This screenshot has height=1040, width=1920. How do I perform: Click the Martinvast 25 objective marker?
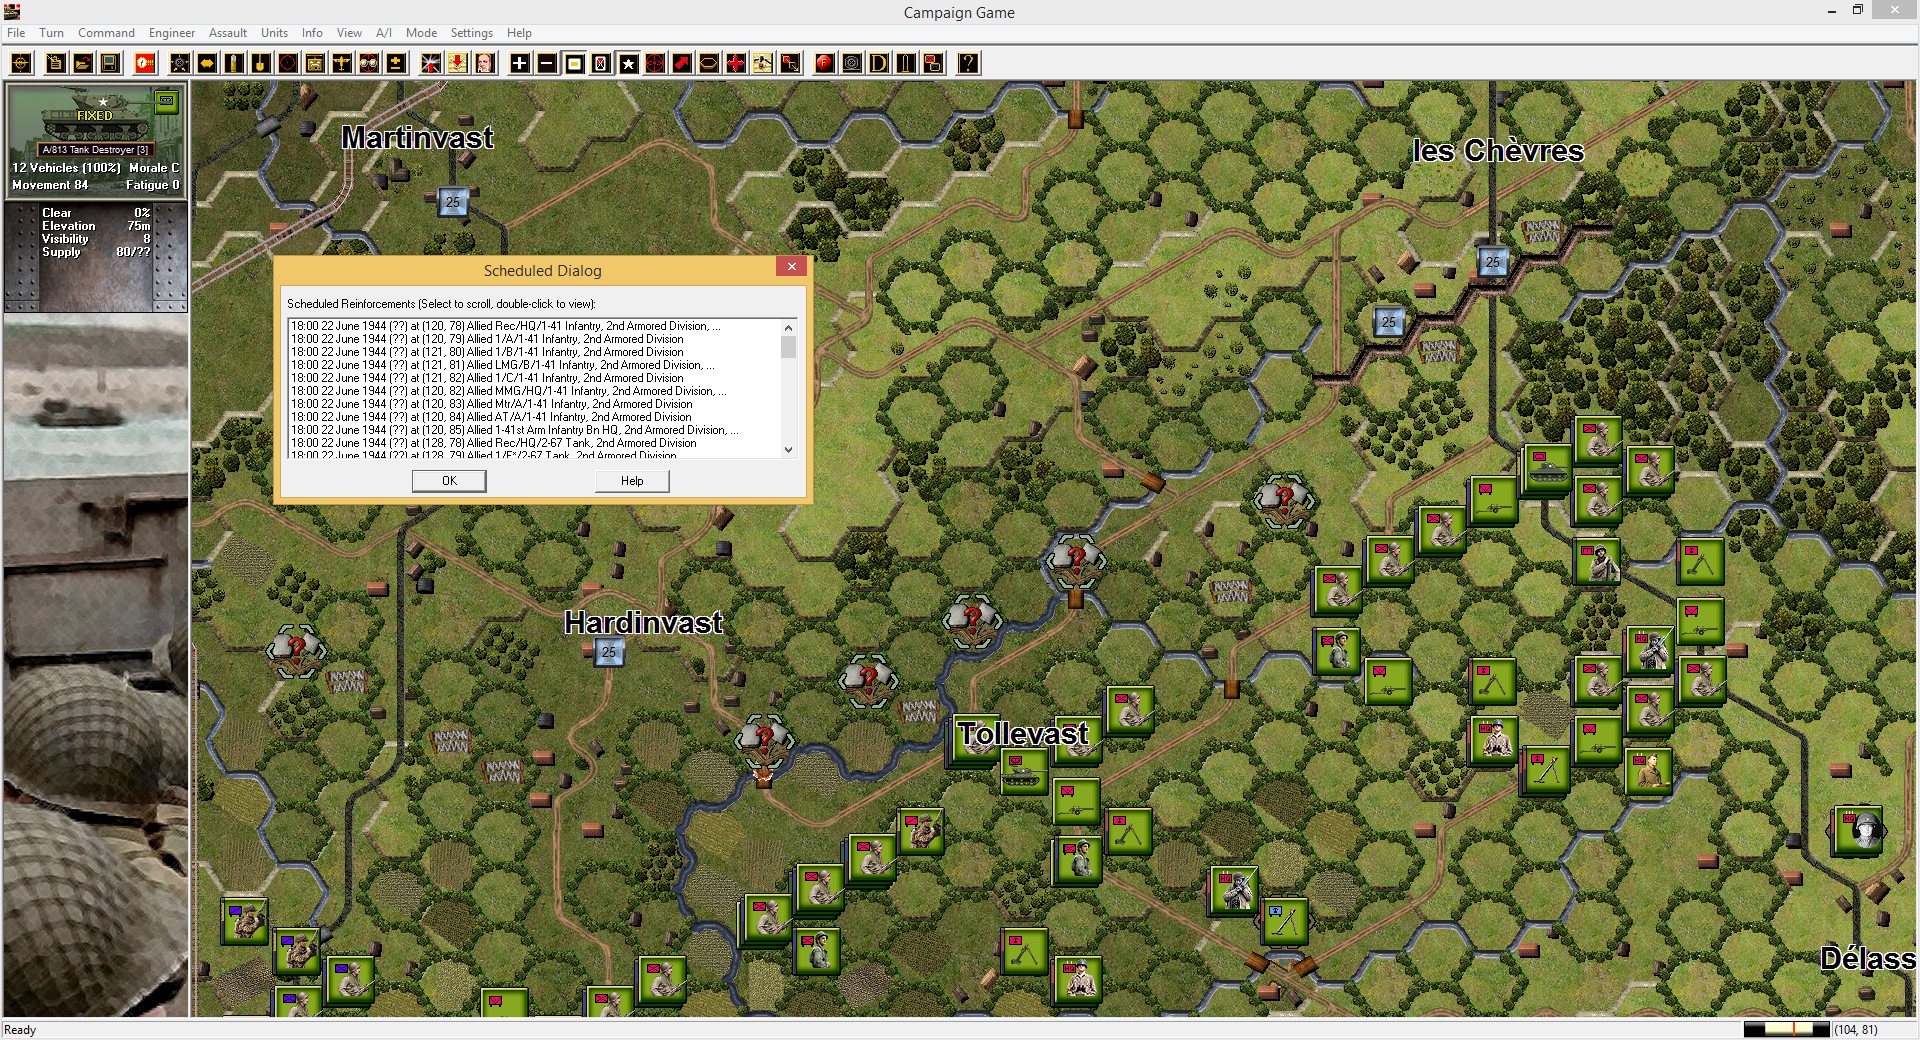(453, 202)
